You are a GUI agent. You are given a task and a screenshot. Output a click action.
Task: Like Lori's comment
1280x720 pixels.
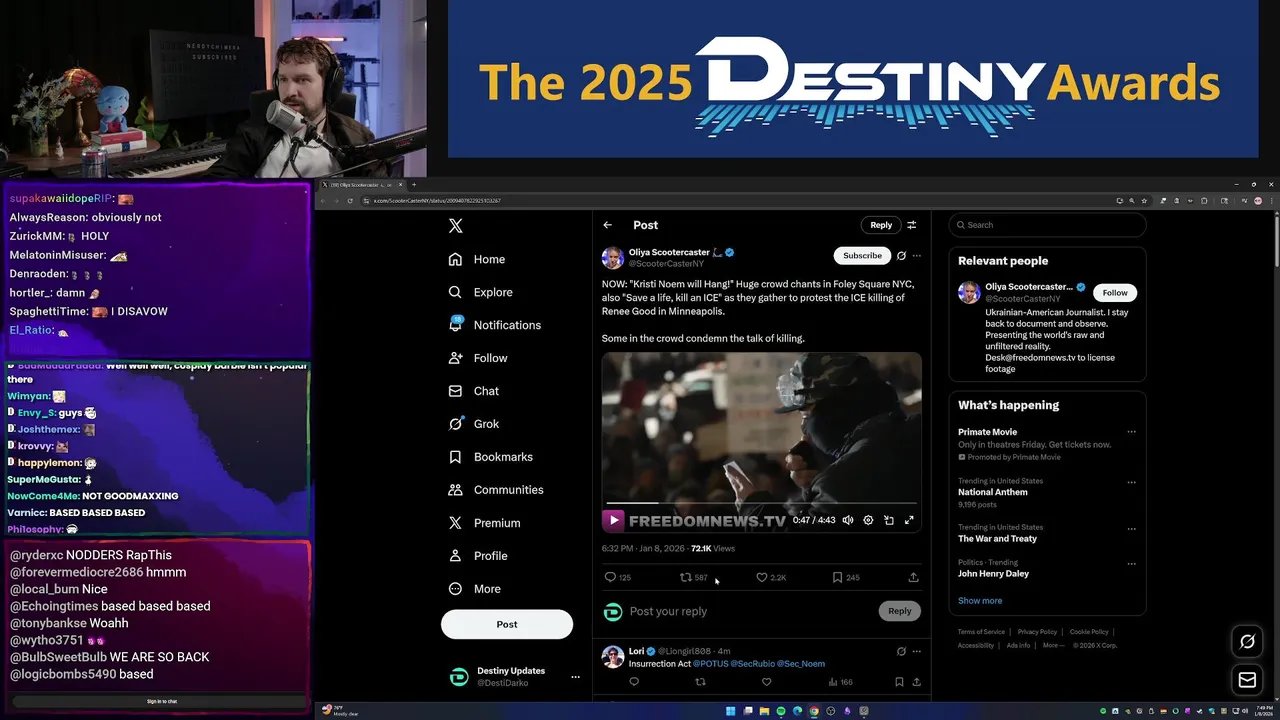766,682
